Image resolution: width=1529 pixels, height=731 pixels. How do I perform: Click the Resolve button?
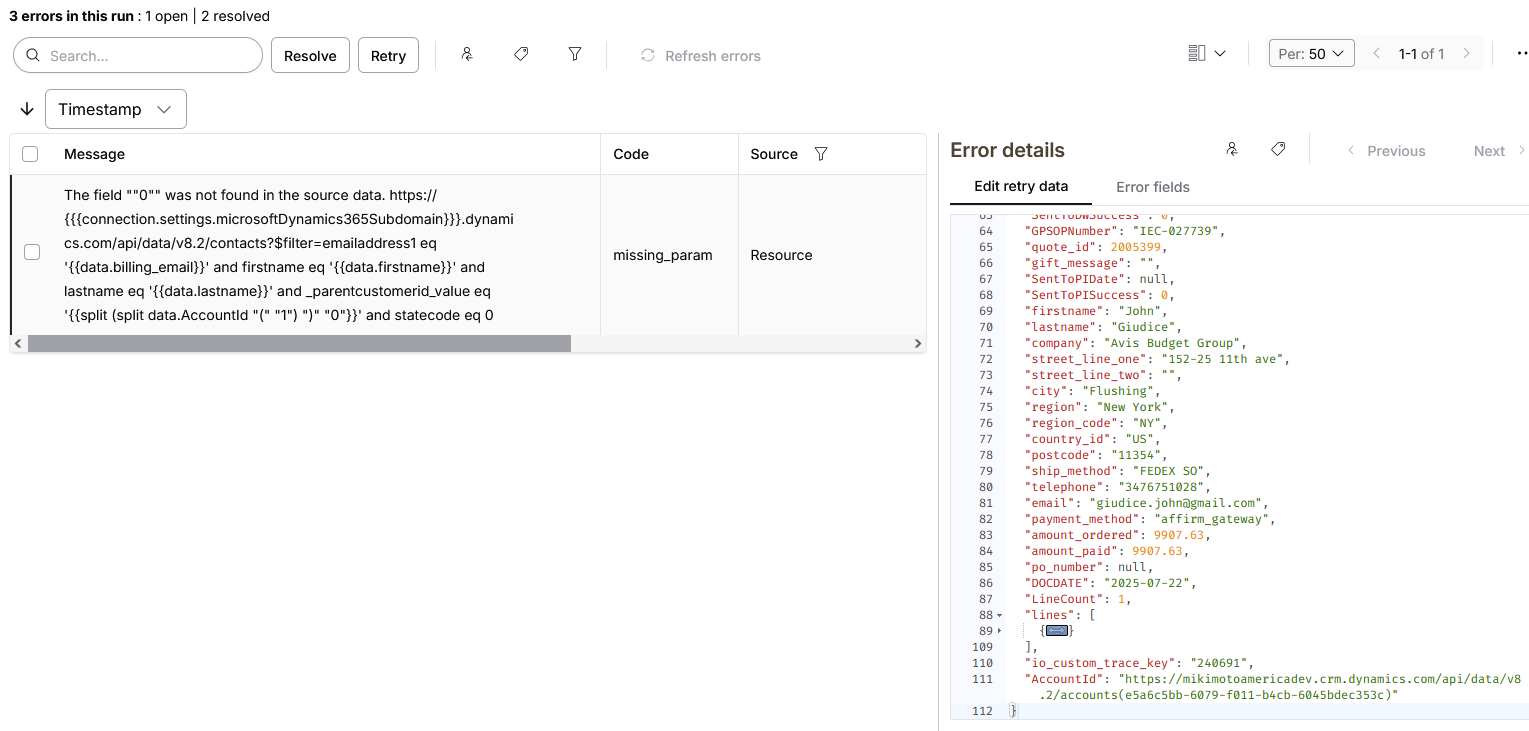310,56
